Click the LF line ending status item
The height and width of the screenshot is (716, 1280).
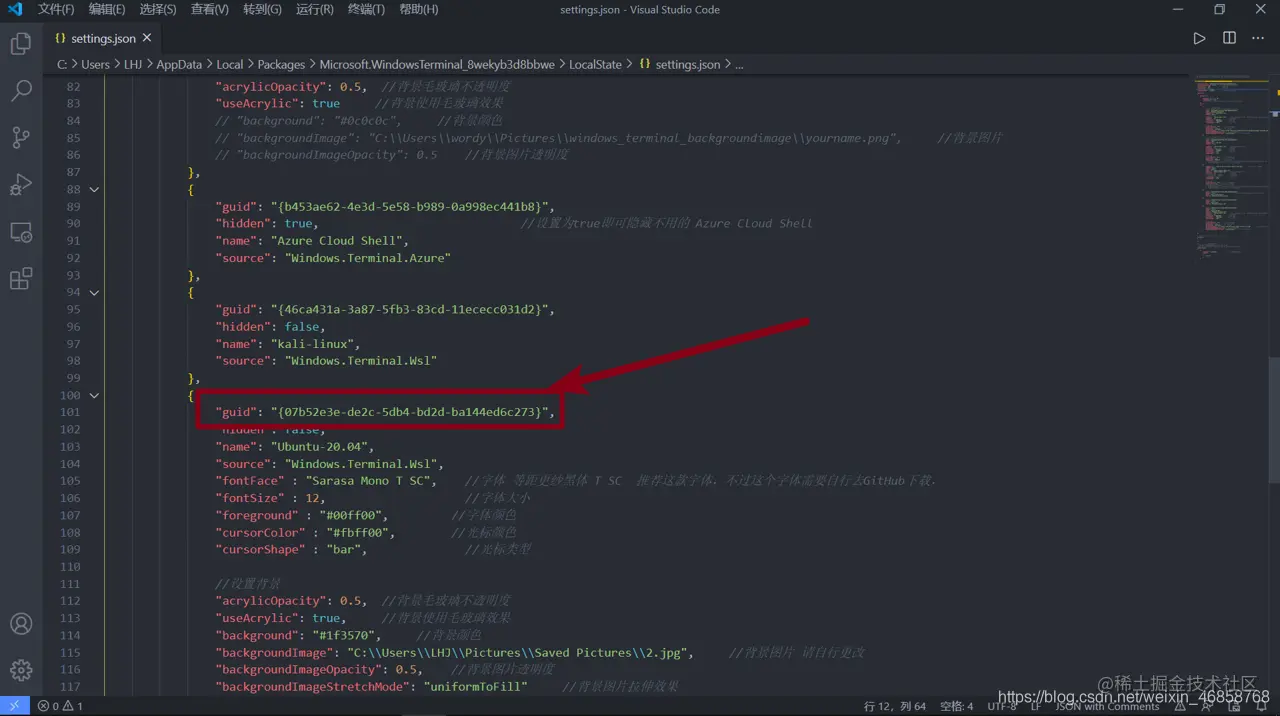tap(1037, 706)
